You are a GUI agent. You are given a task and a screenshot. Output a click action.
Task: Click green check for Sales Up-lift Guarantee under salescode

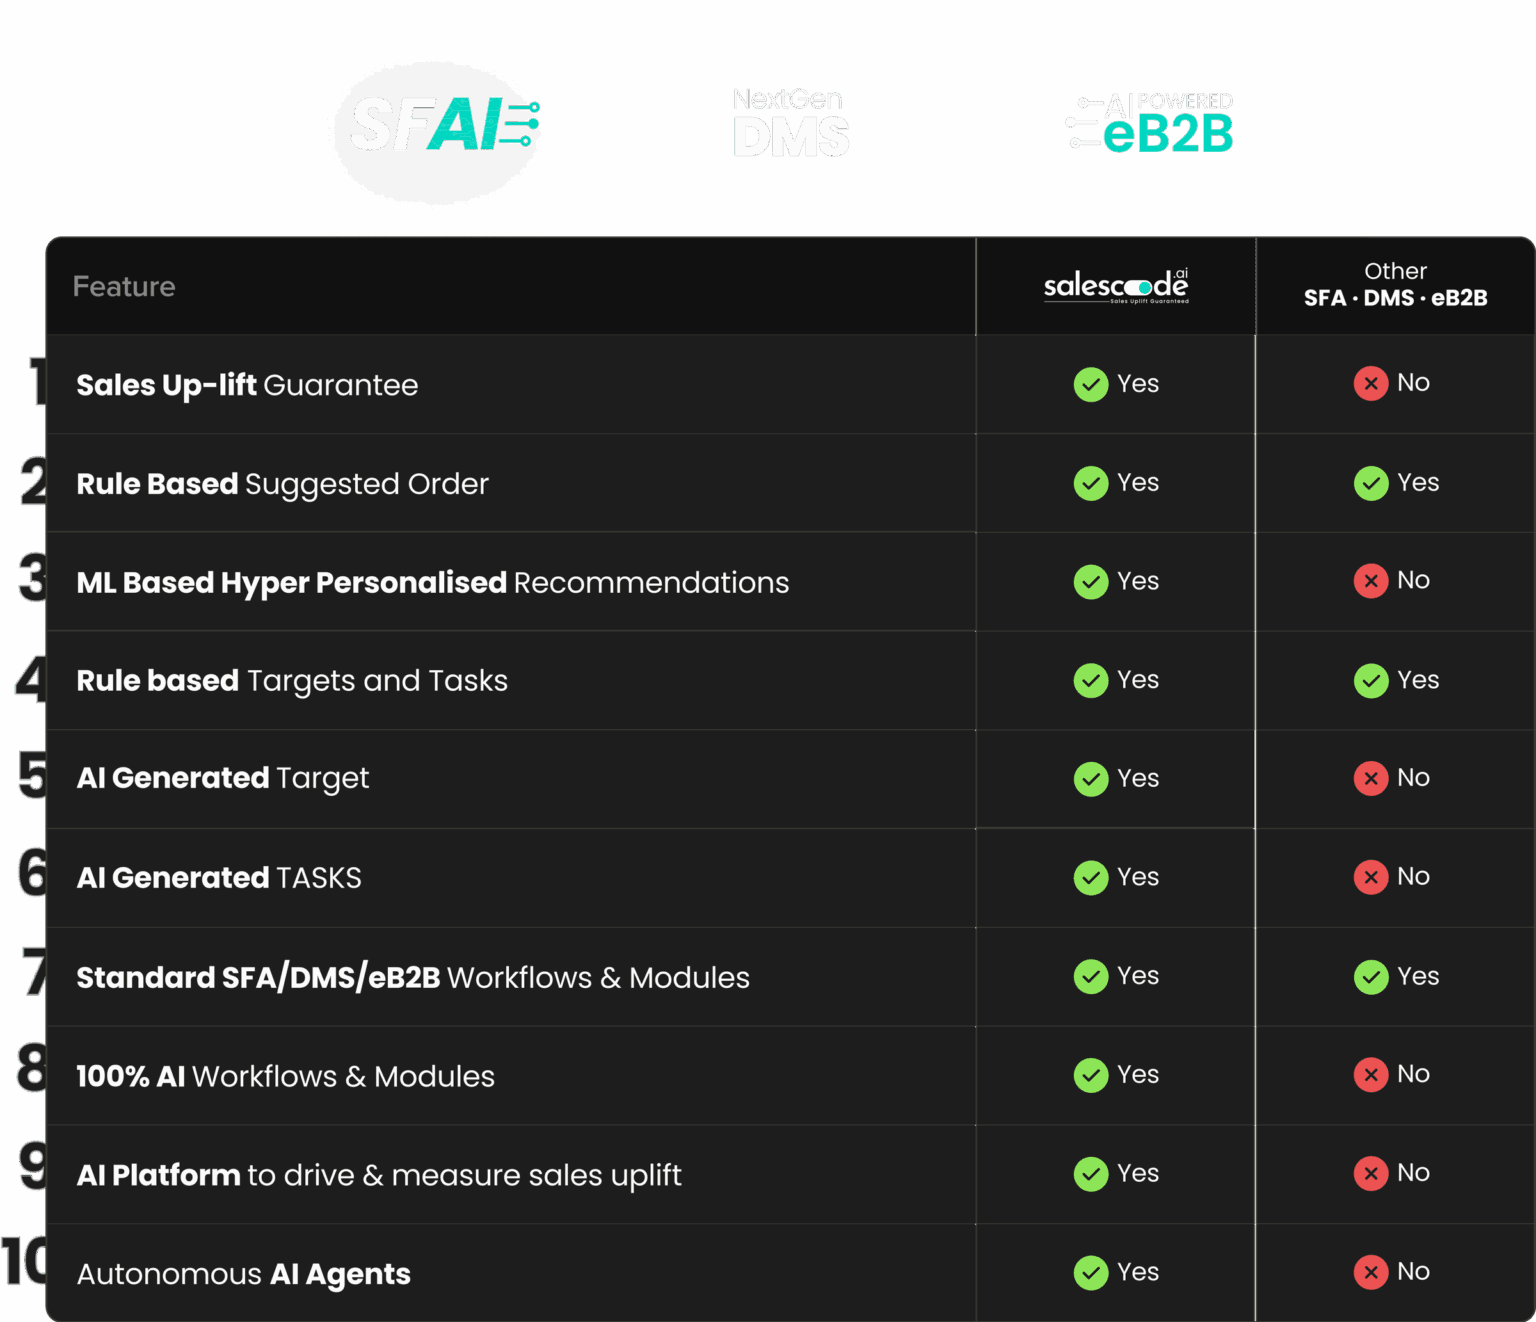[1090, 384]
